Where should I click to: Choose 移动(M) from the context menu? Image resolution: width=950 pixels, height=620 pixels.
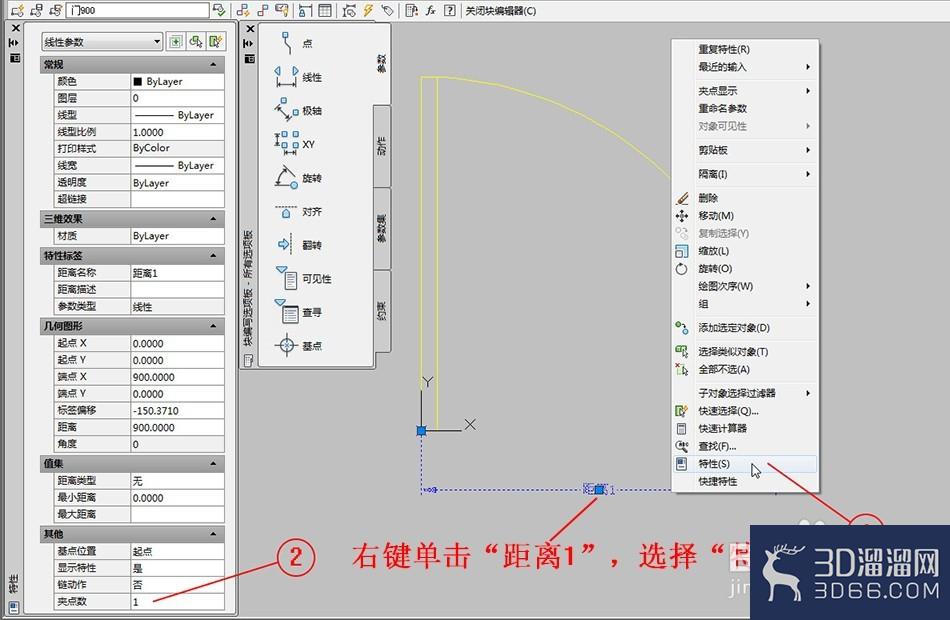pos(745,216)
